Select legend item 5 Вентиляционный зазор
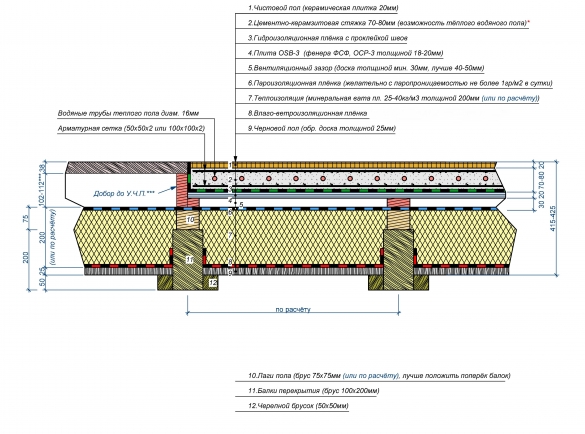This screenshot has height=434, width=585. 366,68
